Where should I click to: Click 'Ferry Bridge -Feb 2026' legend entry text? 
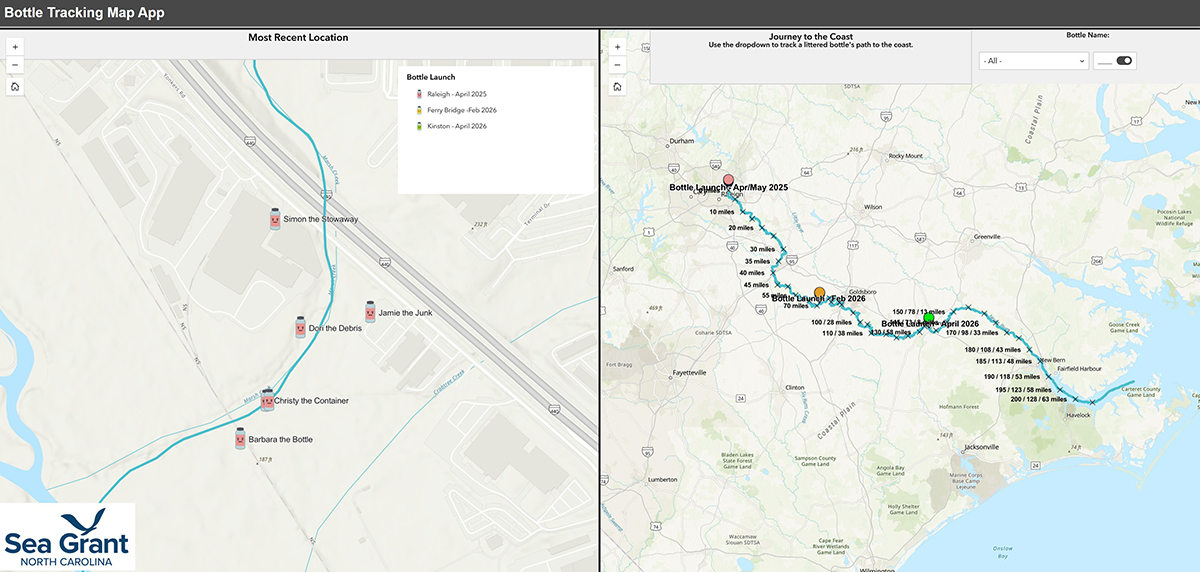pyautogui.click(x=462, y=109)
